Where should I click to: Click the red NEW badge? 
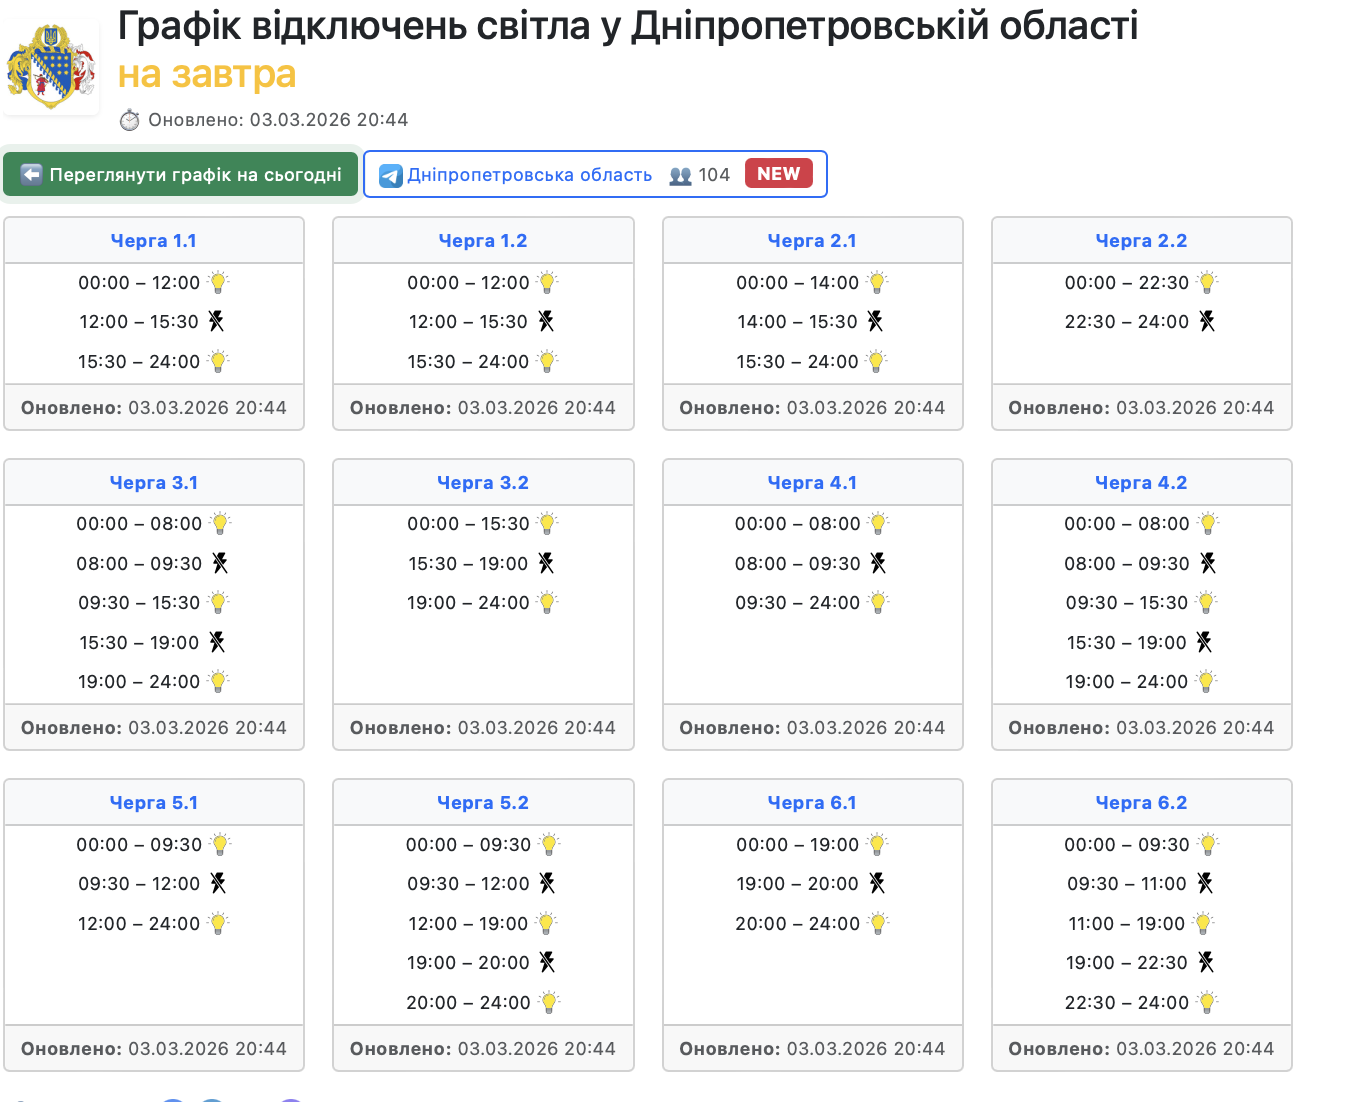coord(778,174)
